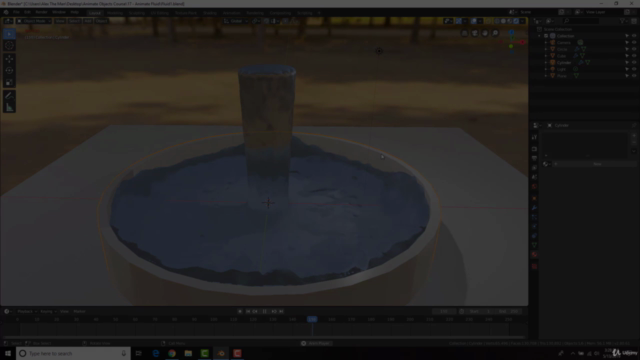Open the Object Data green triangle tab
This screenshot has height=360, width=640.
point(534,245)
